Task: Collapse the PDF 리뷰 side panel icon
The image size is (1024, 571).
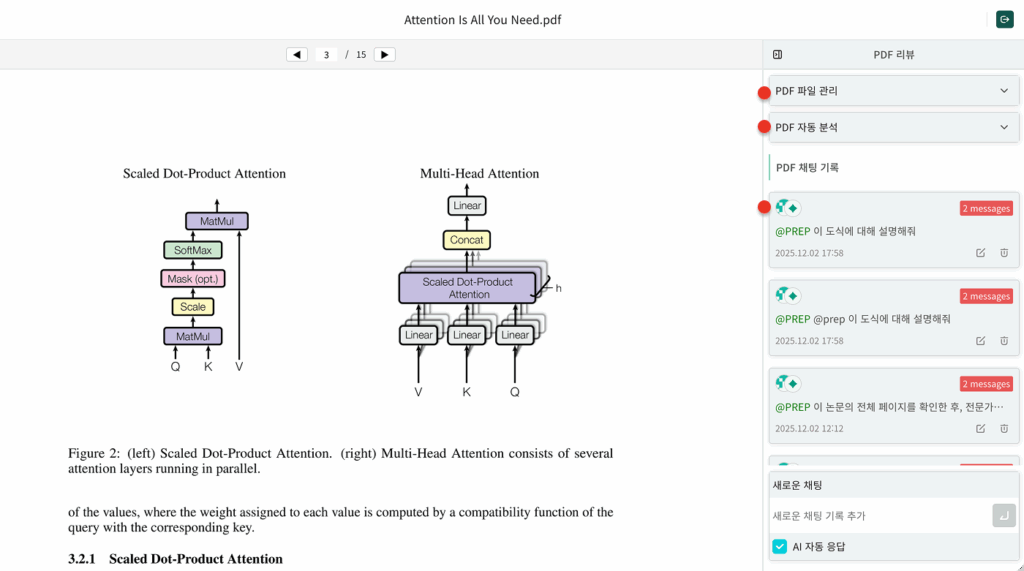Action: click(778, 55)
